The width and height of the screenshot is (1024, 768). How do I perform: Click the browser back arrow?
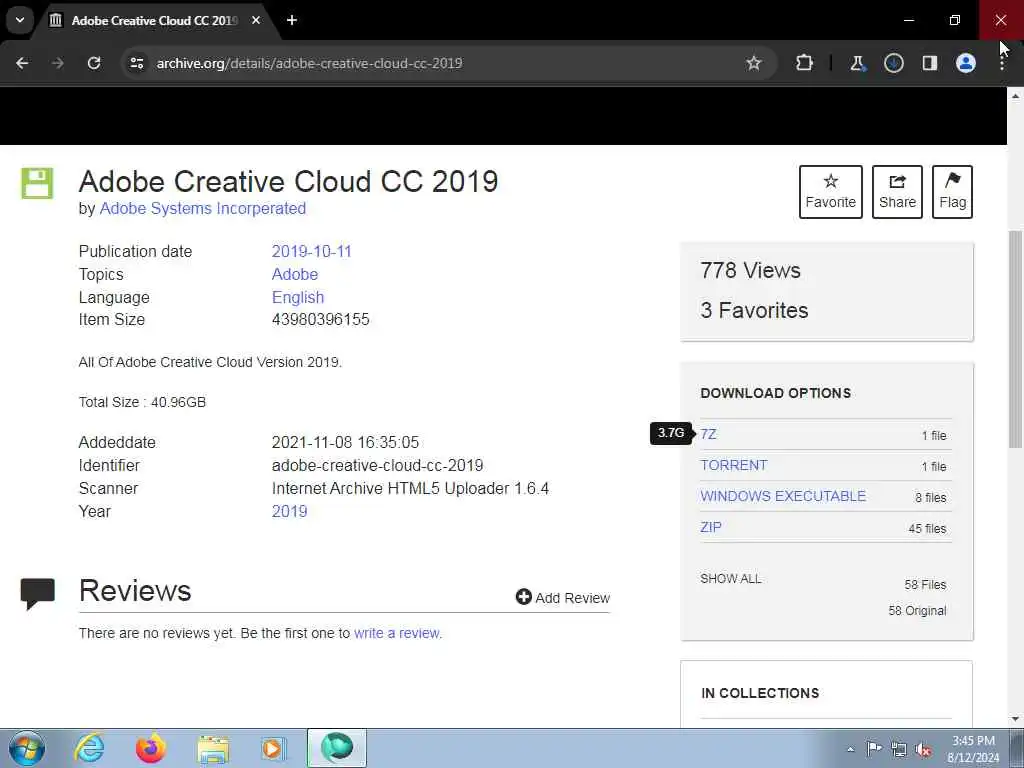click(x=22, y=63)
